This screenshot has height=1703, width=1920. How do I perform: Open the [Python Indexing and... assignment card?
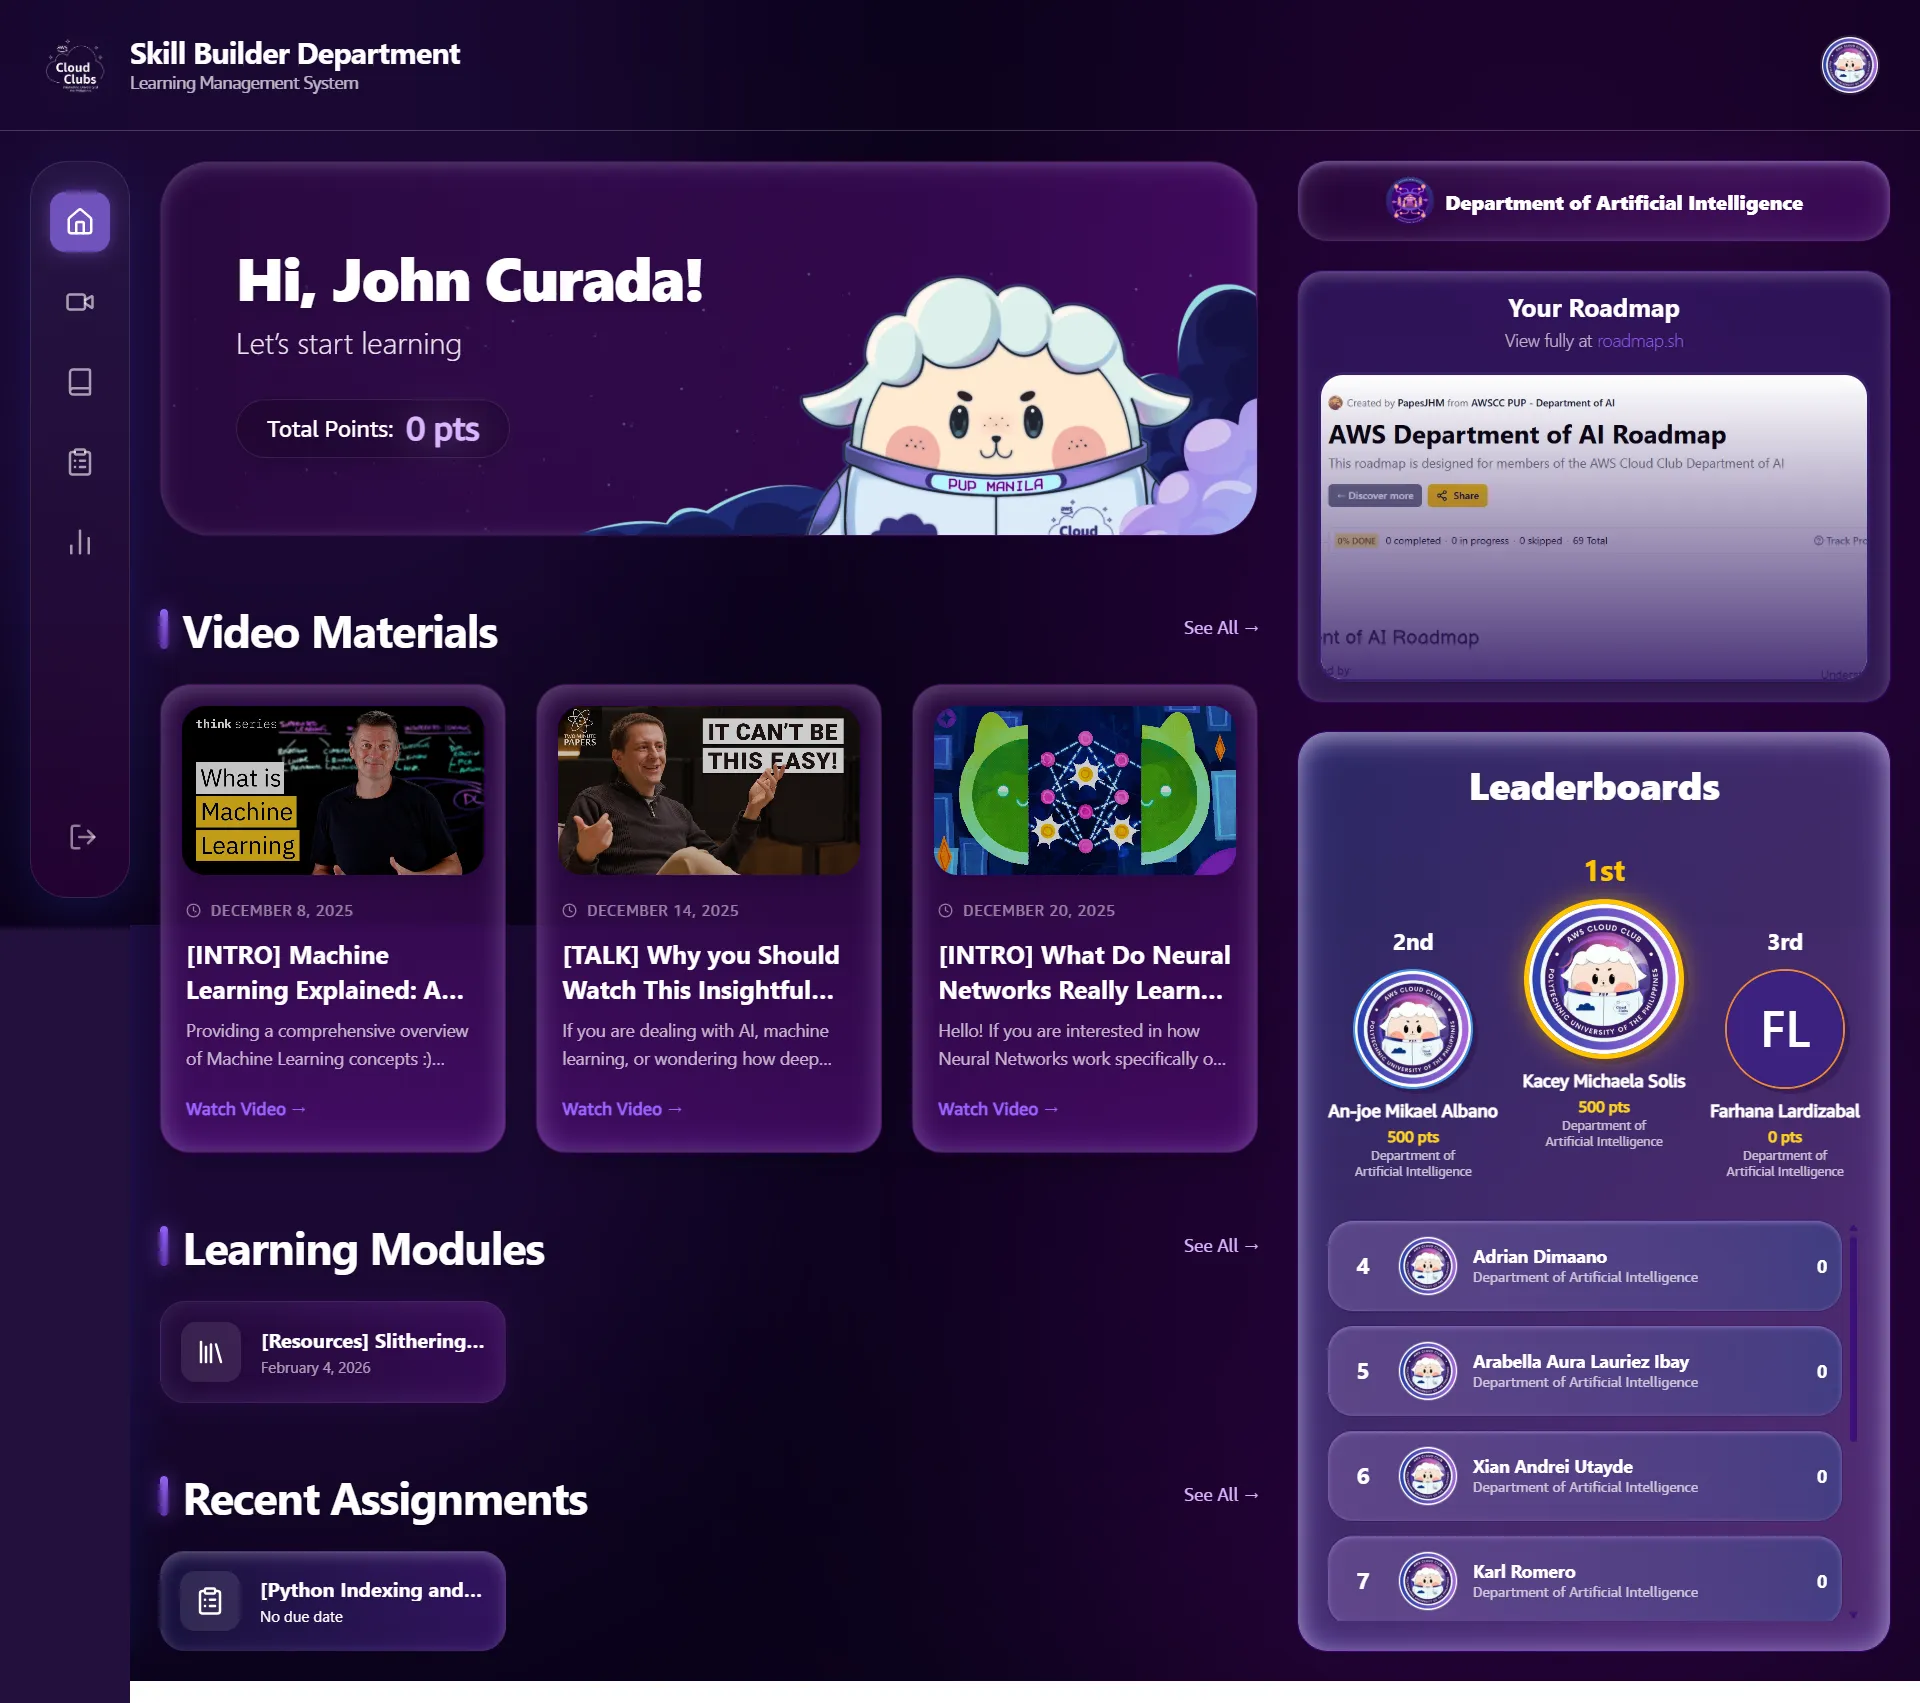[x=333, y=1601]
